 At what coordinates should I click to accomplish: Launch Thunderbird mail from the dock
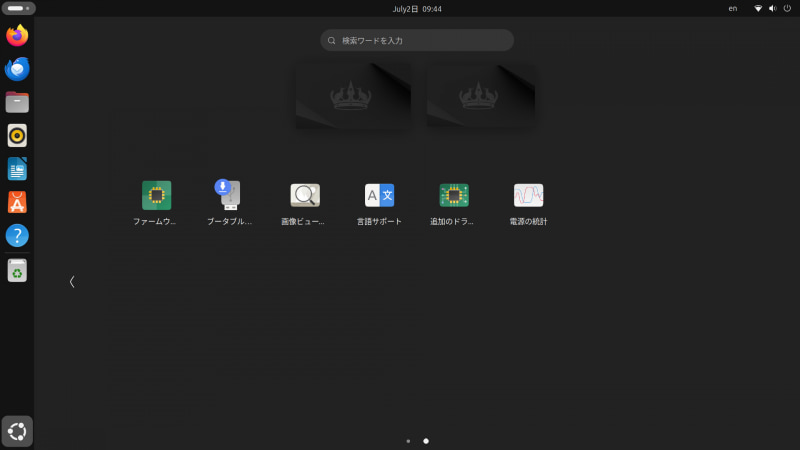pos(17,69)
